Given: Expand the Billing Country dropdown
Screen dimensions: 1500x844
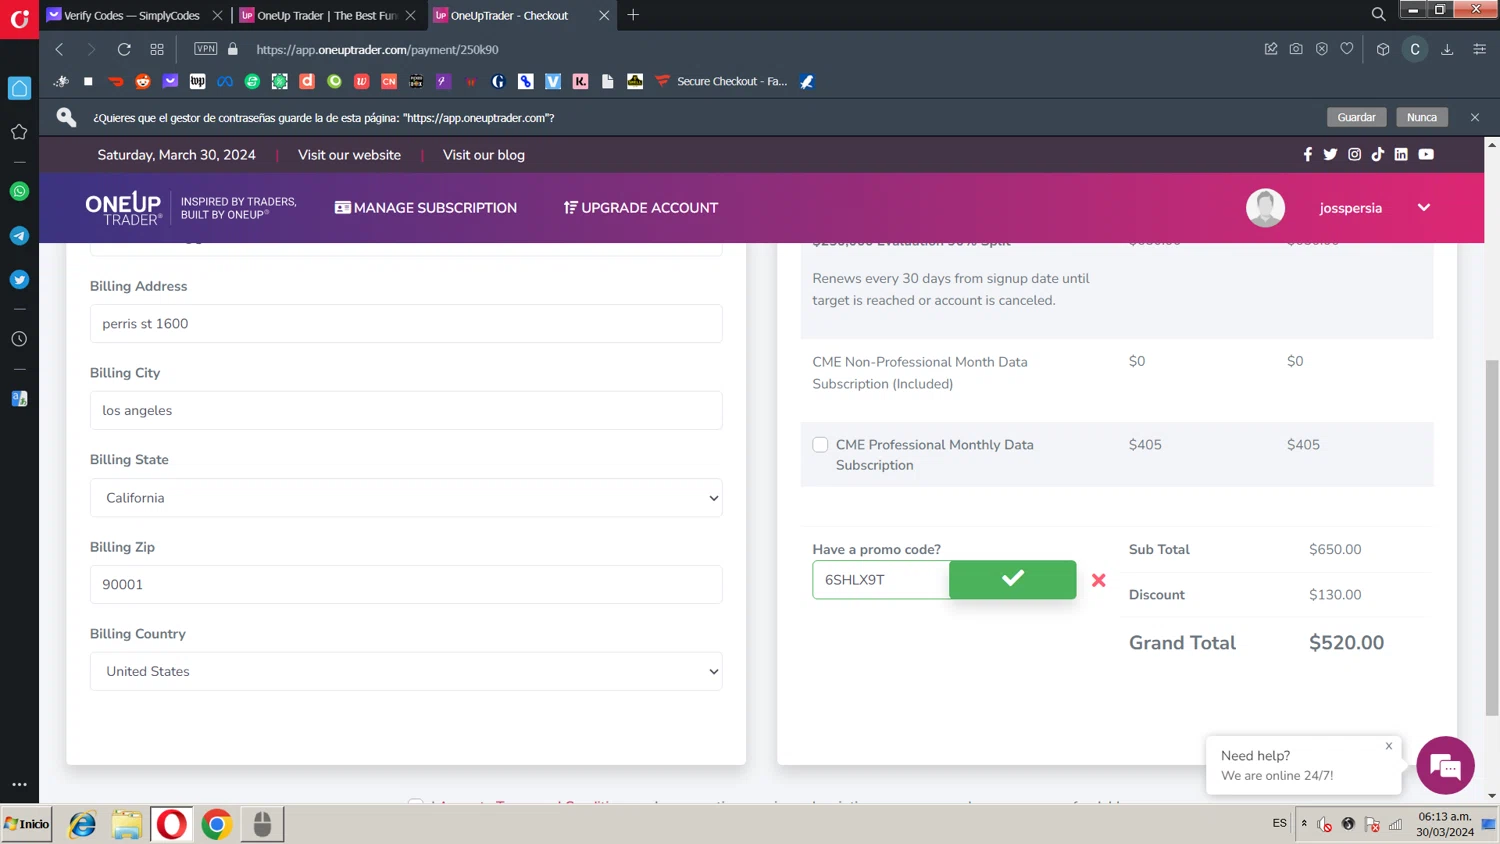Looking at the screenshot, I should point(406,671).
